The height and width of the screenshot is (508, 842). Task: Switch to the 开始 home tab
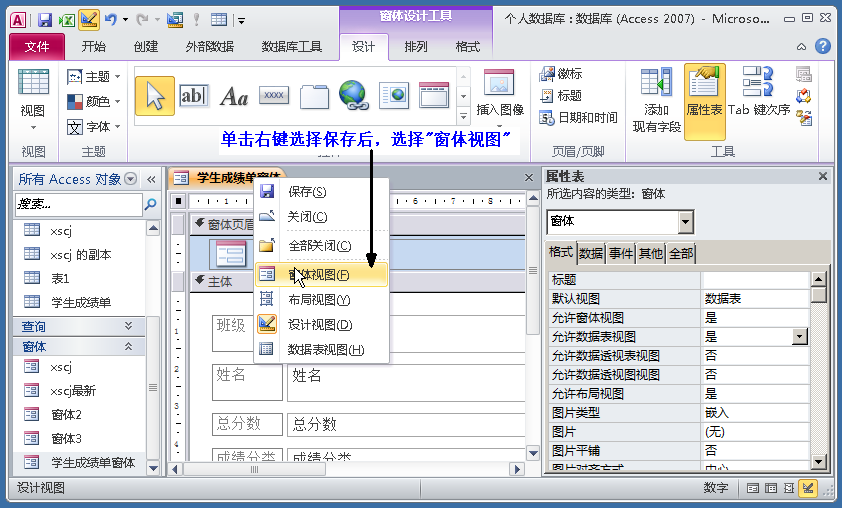(93, 47)
